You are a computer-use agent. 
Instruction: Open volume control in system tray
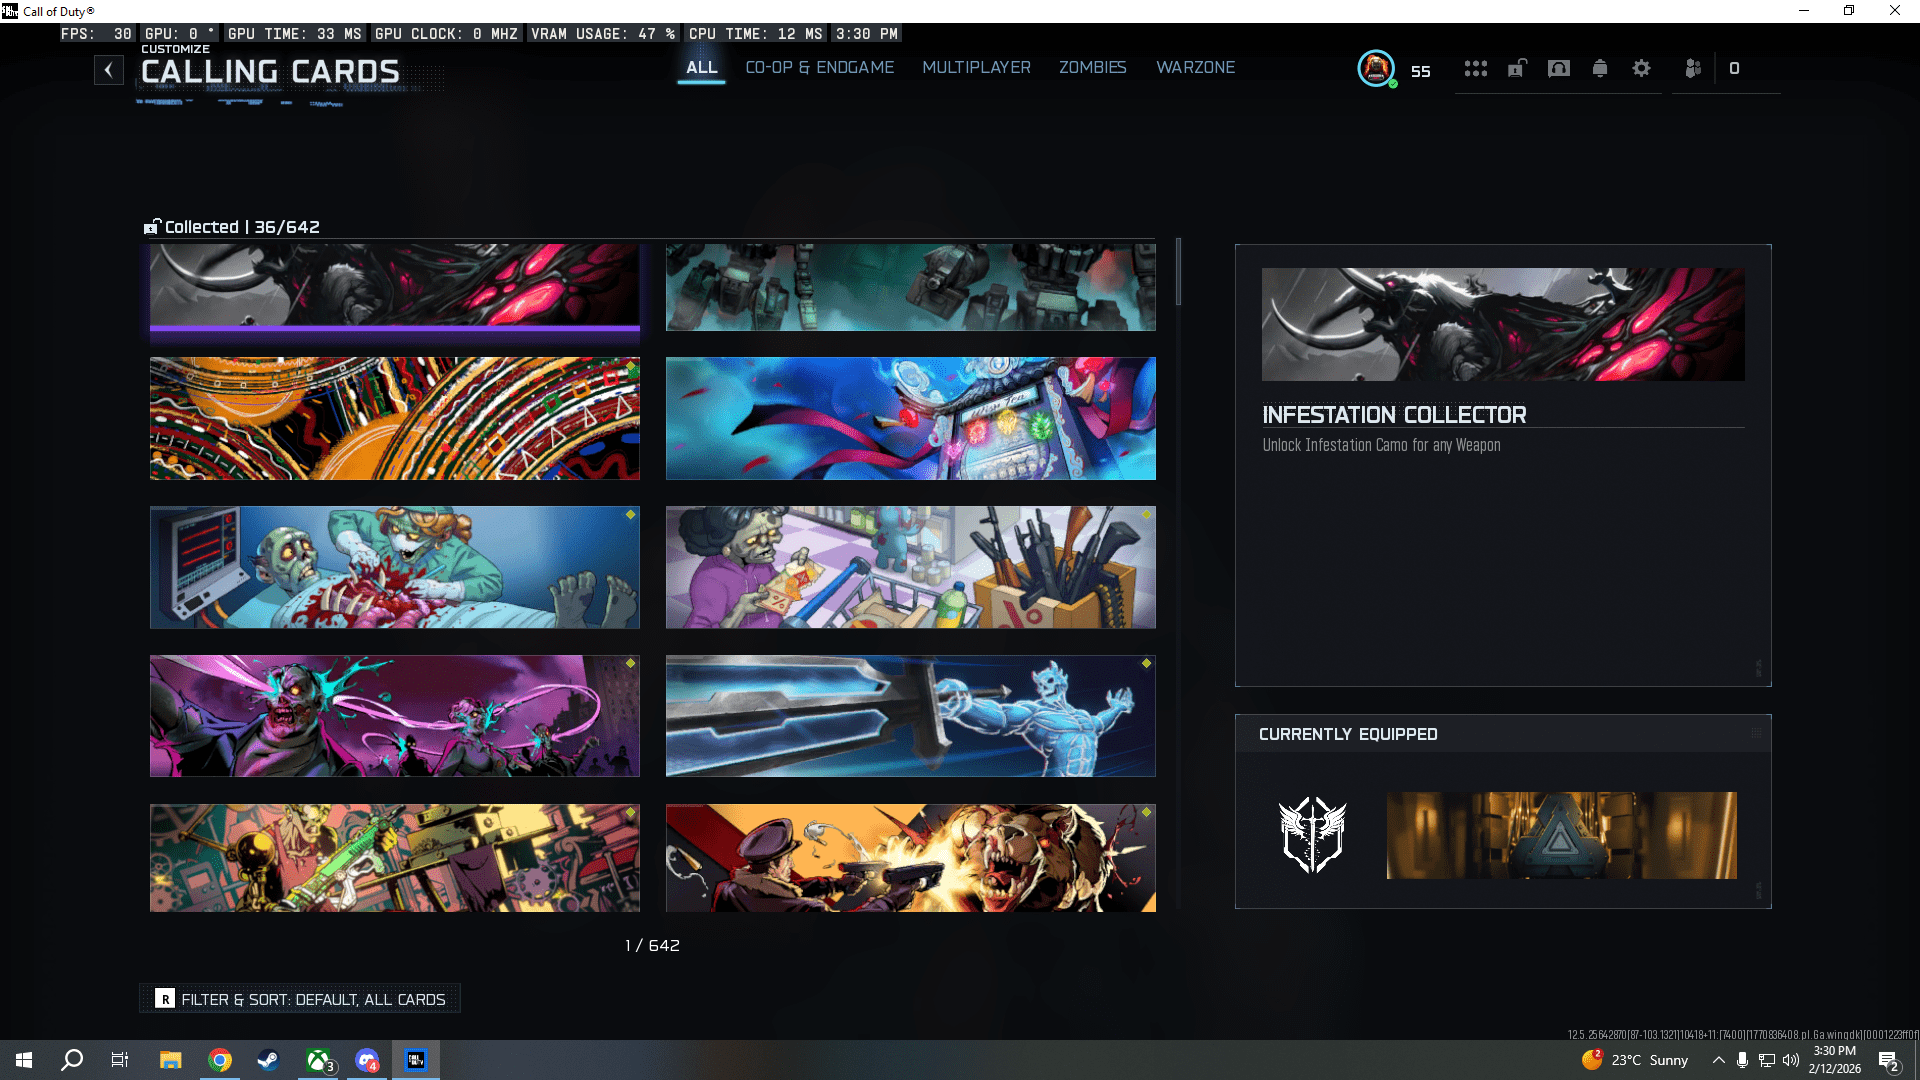click(1791, 1060)
